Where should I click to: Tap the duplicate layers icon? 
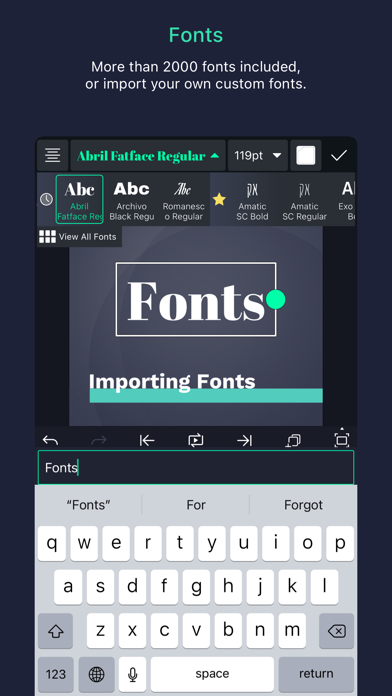[293, 440]
